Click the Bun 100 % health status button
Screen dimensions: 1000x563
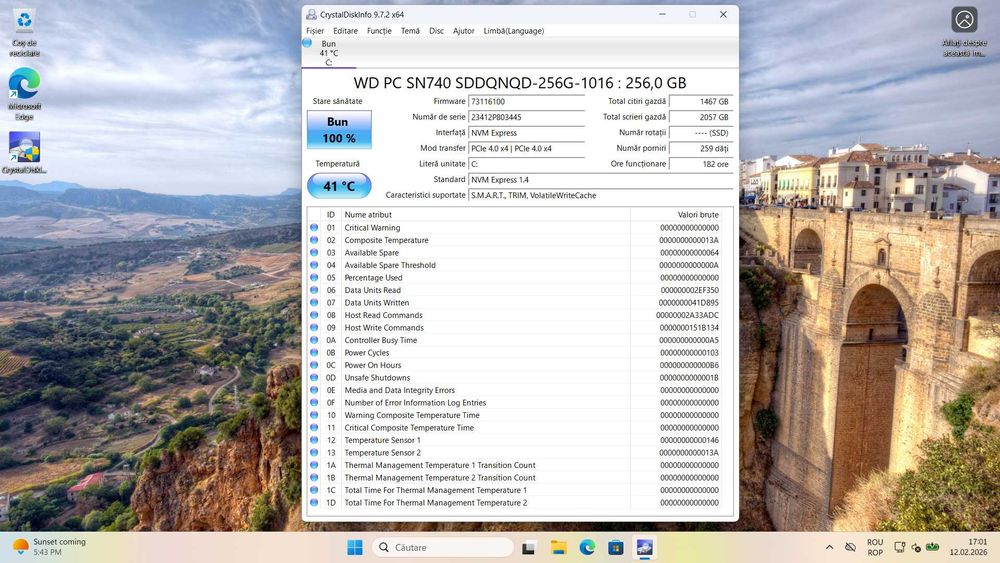point(338,130)
